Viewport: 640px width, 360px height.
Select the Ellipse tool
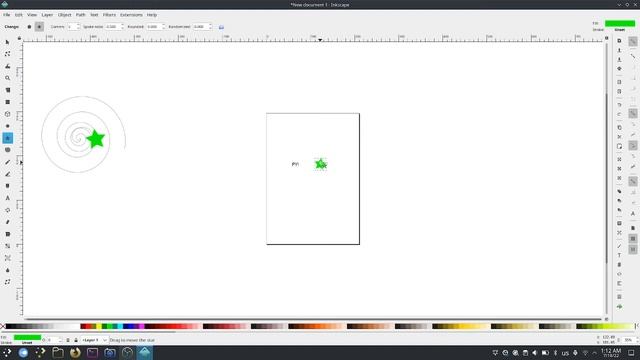click(7, 126)
